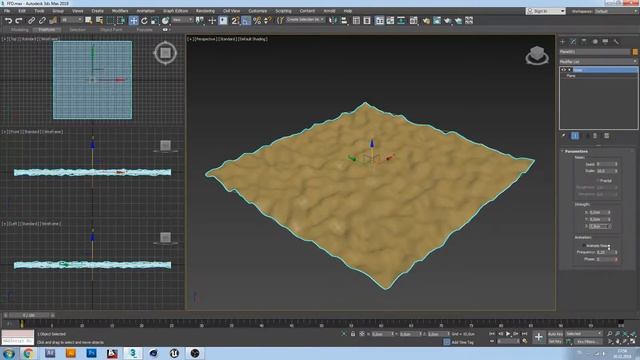Image resolution: width=640 pixels, height=360 pixels.
Task: Open the Modifiers menu
Action: pyautogui.click(x=120, y=11)
